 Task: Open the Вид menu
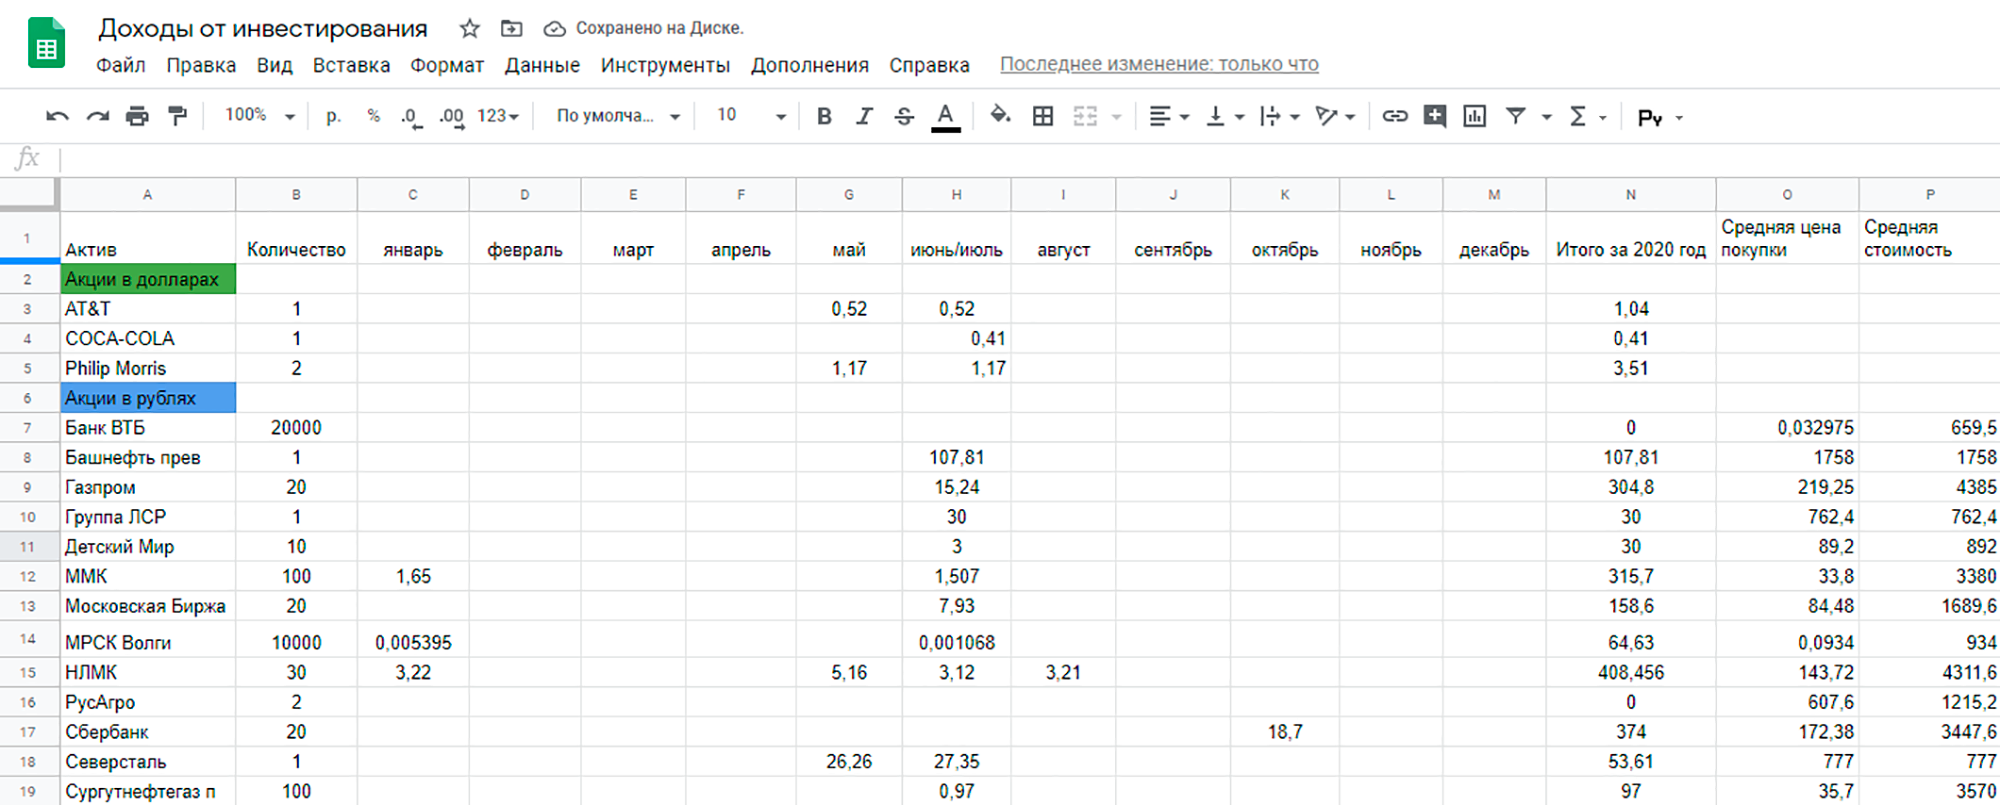[274, 65]
